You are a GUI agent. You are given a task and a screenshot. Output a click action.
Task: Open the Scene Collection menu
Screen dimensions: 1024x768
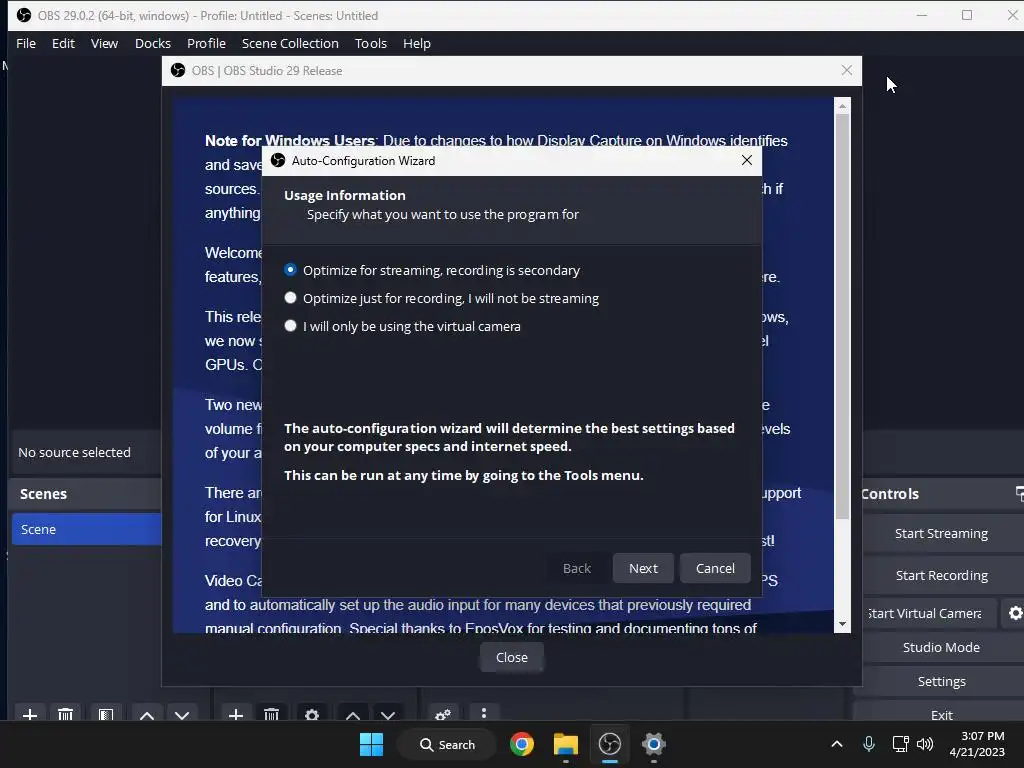click(x=290, y=43)
